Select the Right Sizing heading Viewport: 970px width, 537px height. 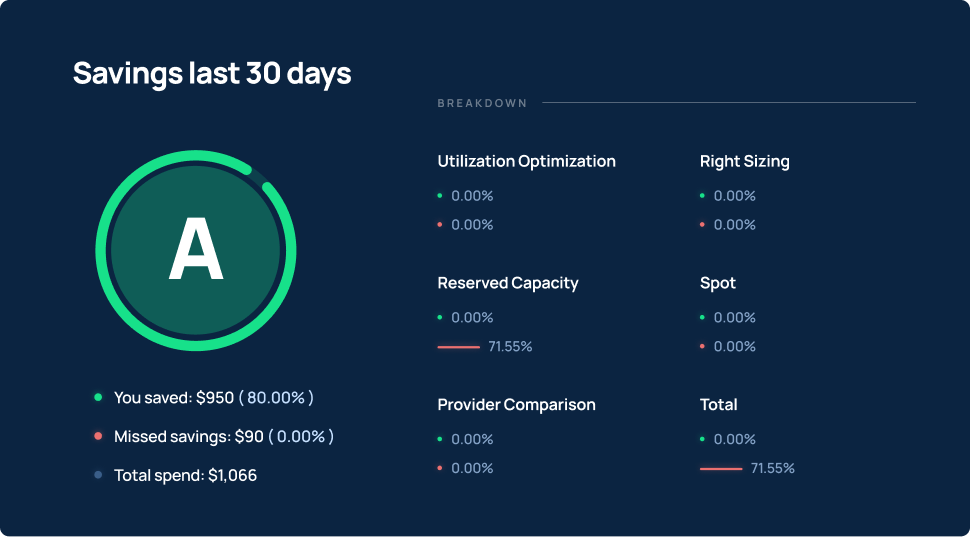pos(744,161)
